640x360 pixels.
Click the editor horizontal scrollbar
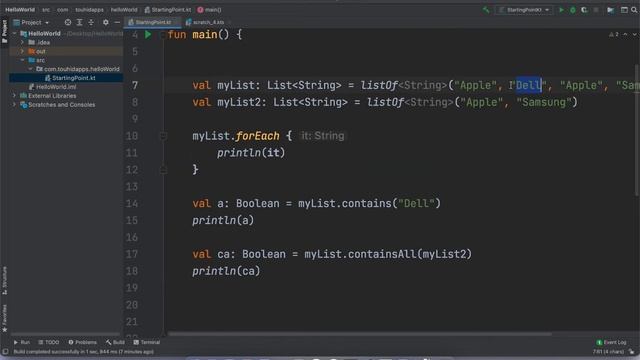[x=359, y=334]
